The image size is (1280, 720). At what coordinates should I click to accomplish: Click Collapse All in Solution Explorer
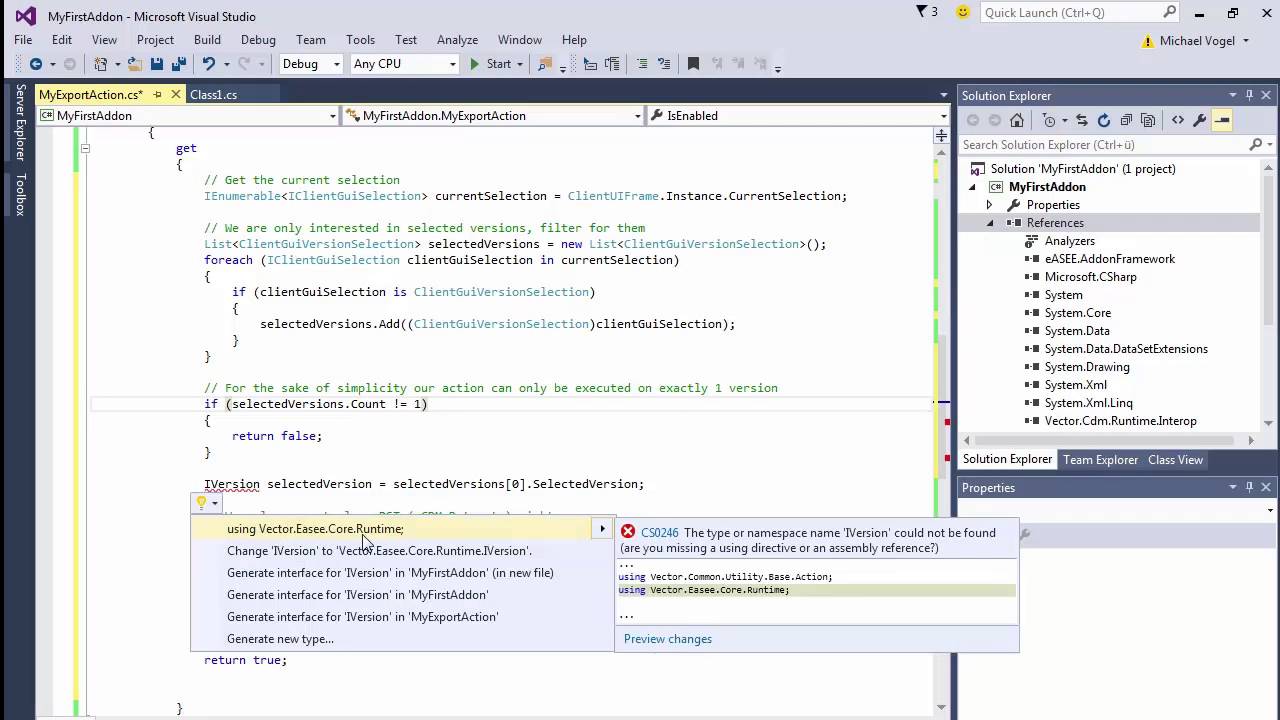tap(1126, 120)
